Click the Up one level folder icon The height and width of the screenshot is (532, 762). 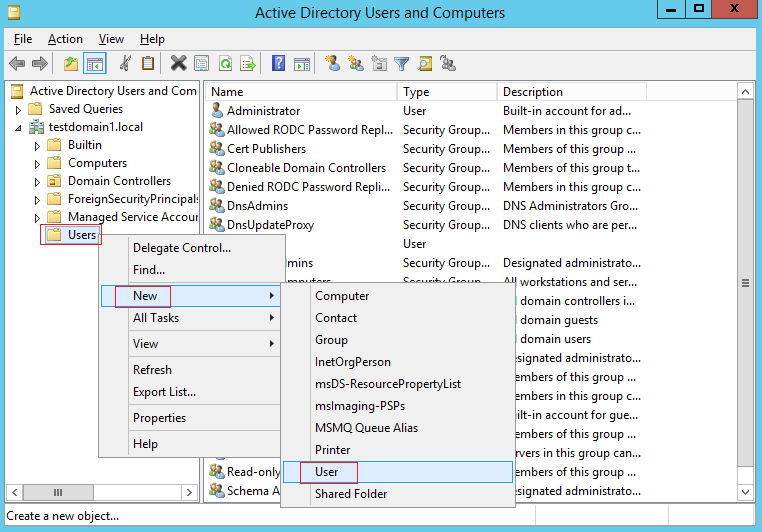pyautogui.click(x=70, y=64)
